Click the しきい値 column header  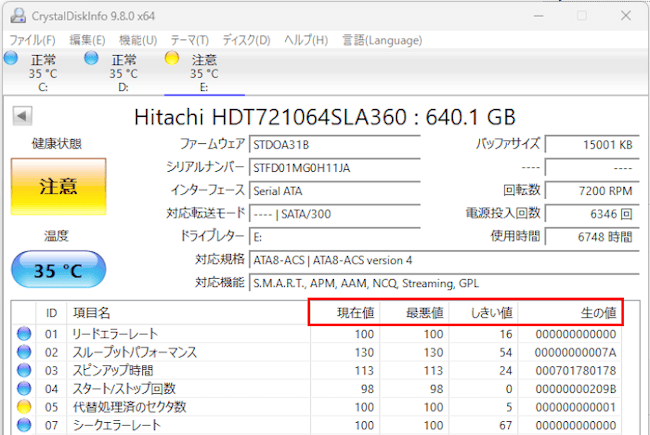coord(483,313)
